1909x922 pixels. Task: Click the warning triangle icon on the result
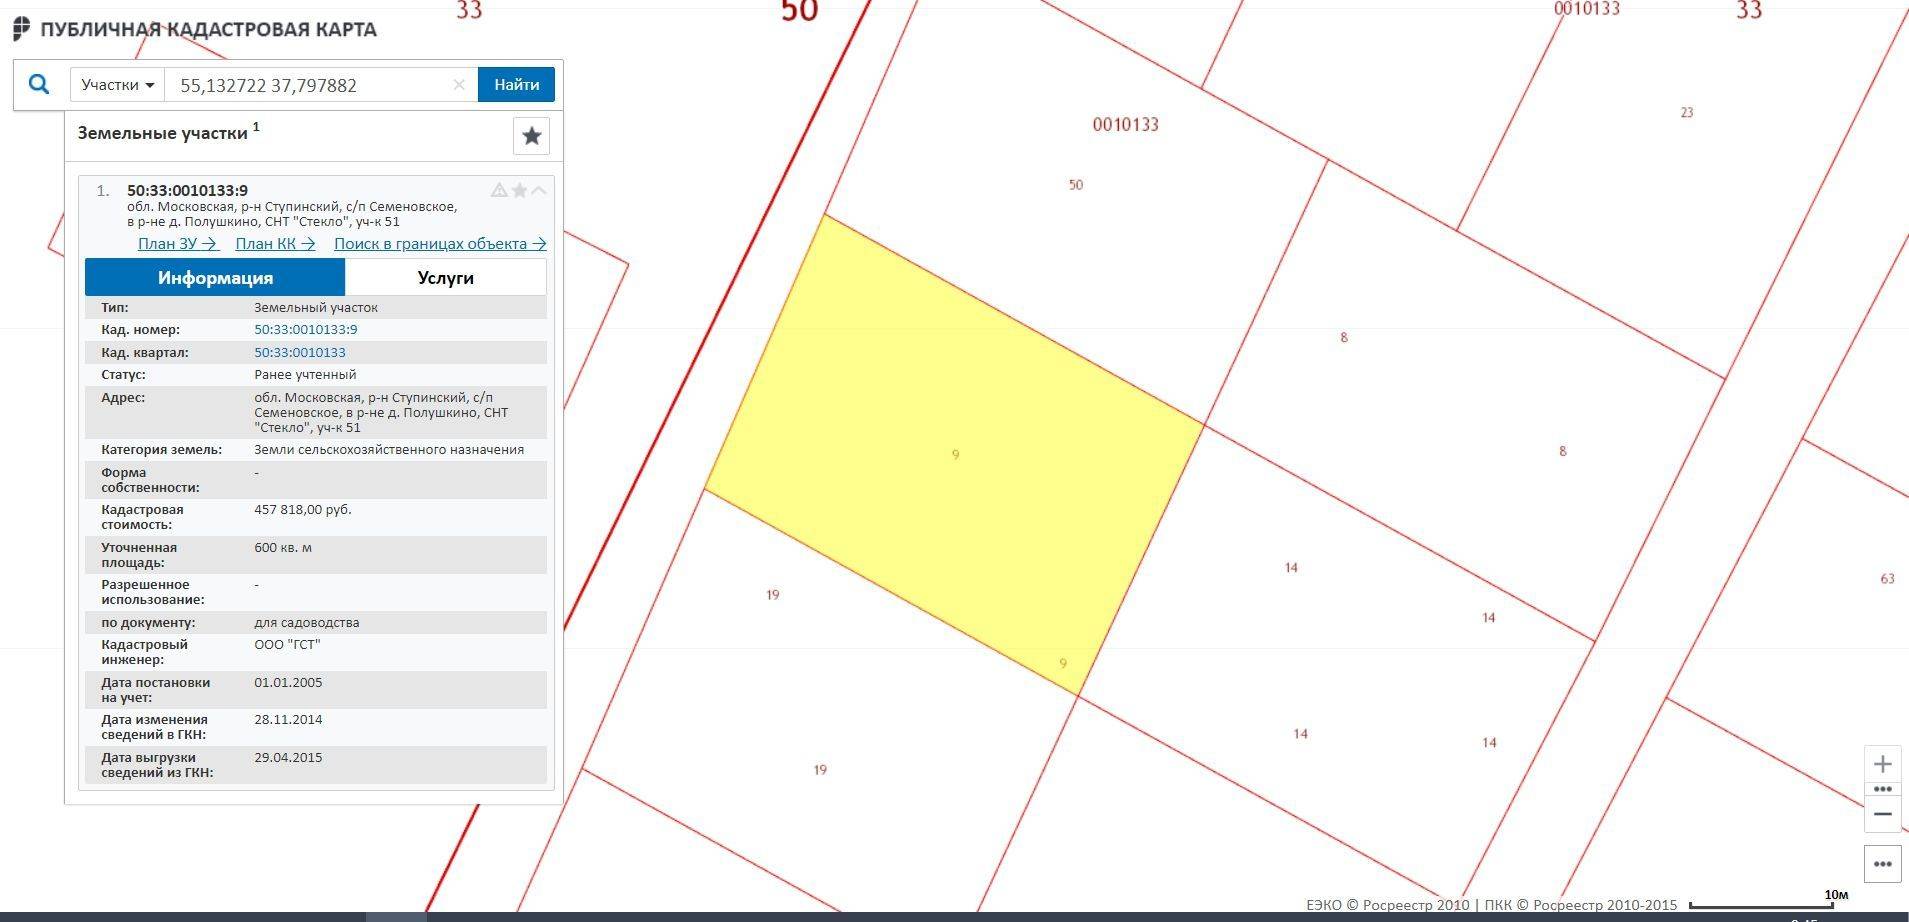(x=499, y=190)
